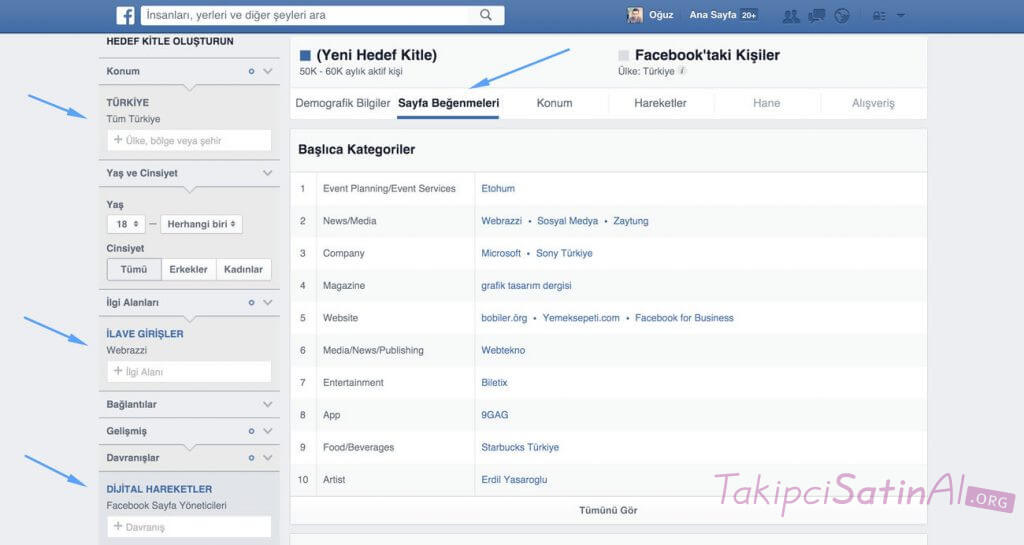Viewport: 1024px width, 545px height.
Task: Open the Etohum page link
Action: (x=498, y=189)
